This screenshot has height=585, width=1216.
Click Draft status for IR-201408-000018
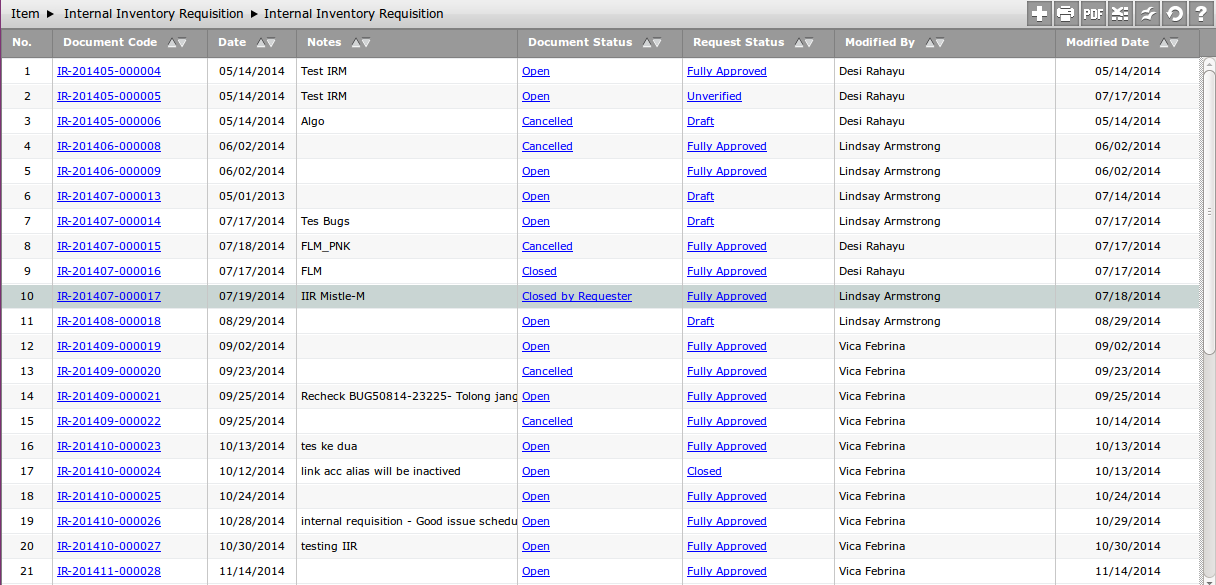pyautogui.click(x=700, y=321)
